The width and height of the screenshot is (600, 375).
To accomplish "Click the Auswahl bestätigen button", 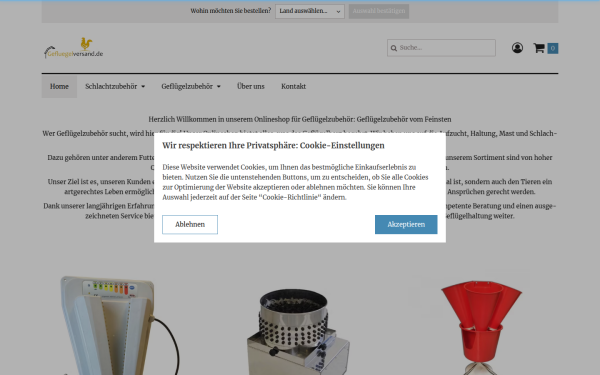I will [379, 11].
